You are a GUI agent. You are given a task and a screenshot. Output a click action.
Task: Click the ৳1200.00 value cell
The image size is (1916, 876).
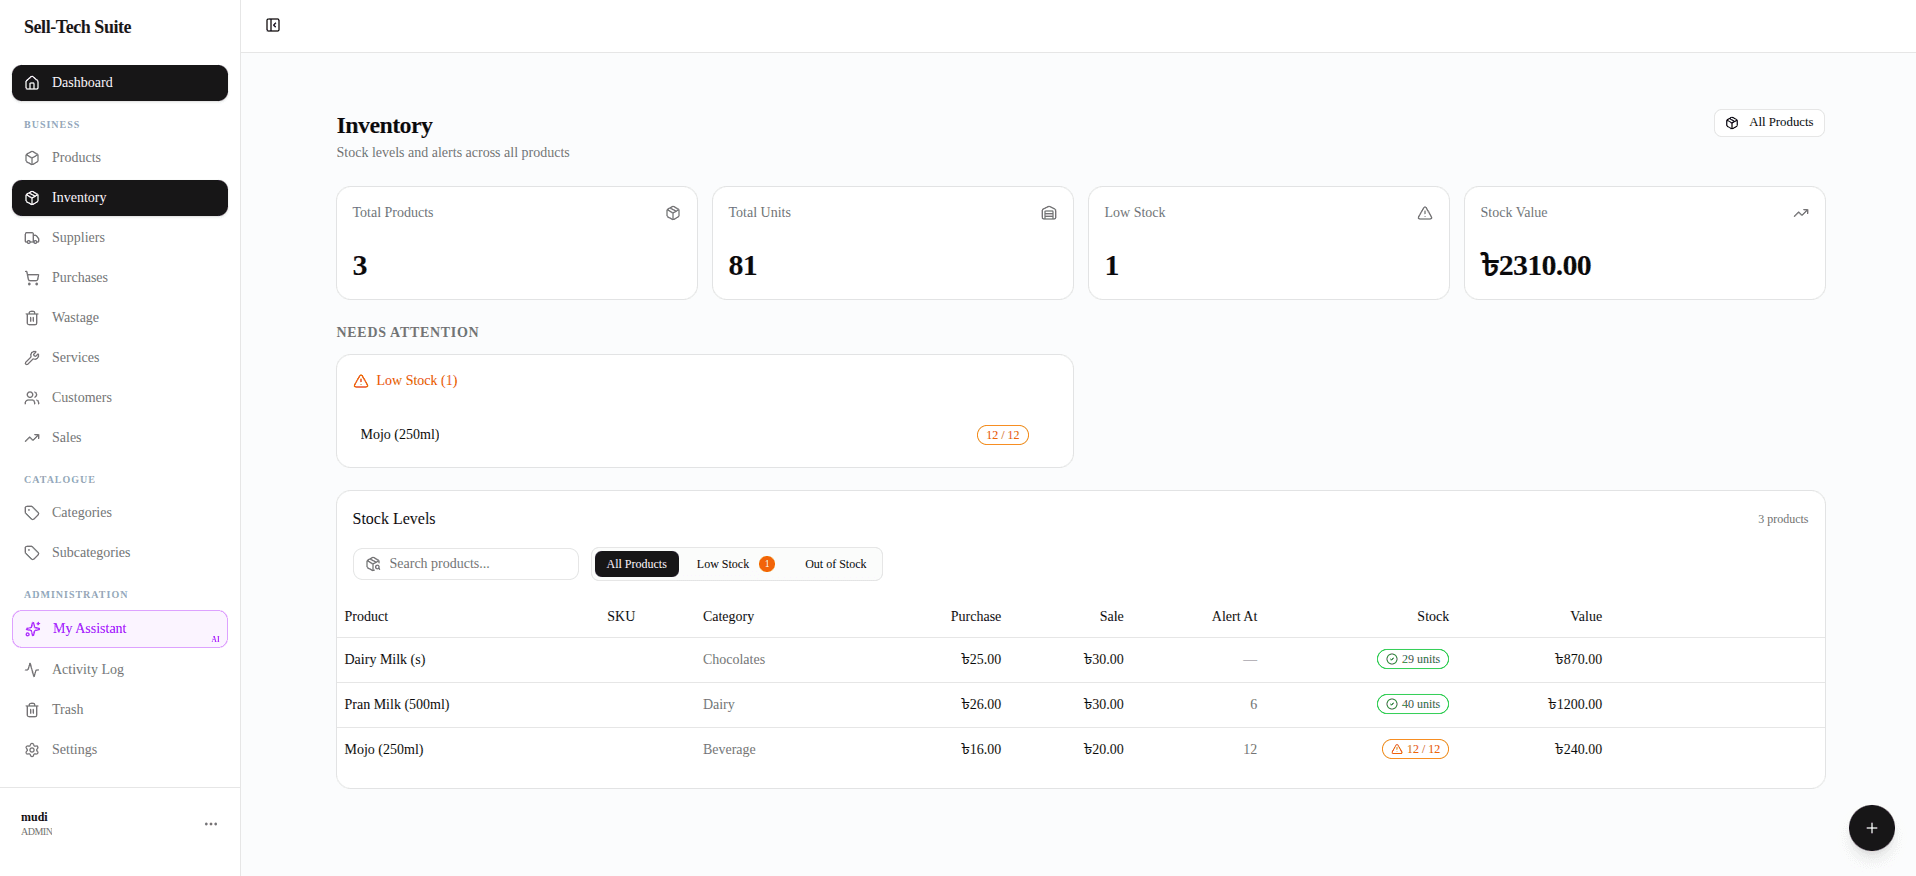coord(1575,705)
